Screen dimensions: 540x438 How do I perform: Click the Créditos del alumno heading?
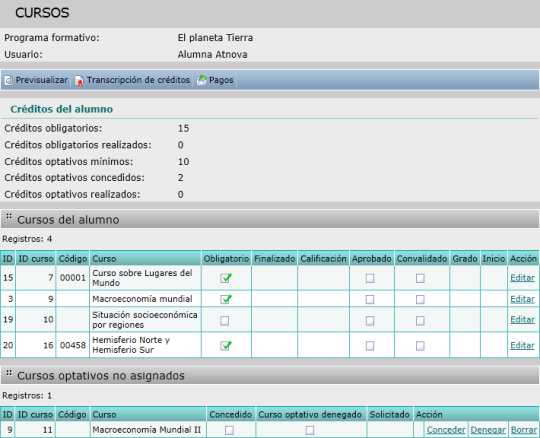click(62, 109)
